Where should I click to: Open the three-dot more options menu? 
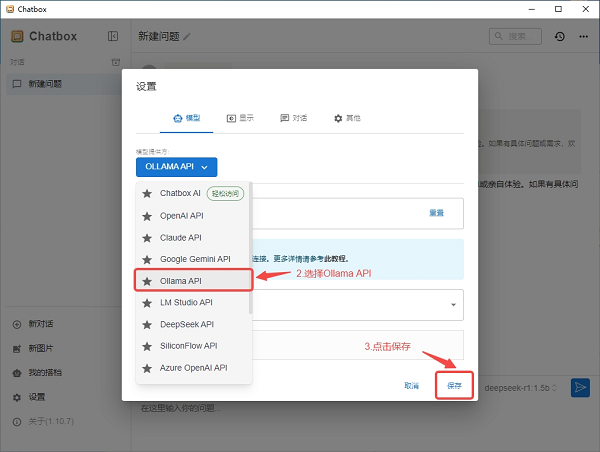pyautogui.click(x=583, y=36)
